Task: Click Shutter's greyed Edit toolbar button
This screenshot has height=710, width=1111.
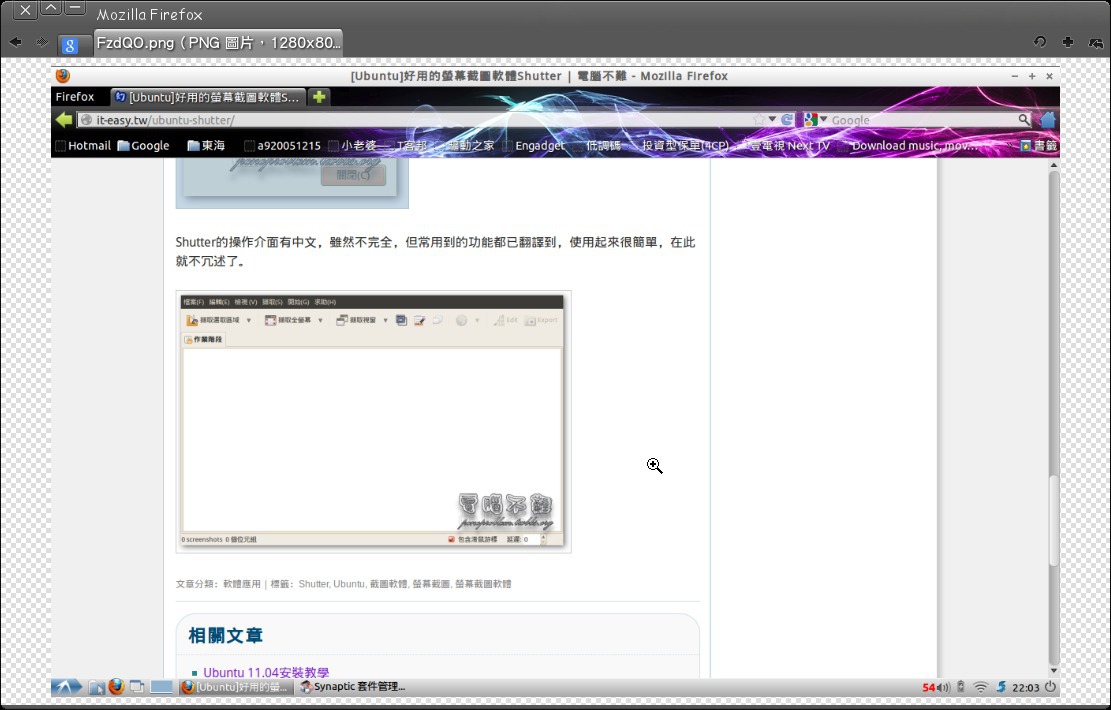Action: tap(506, 320)
